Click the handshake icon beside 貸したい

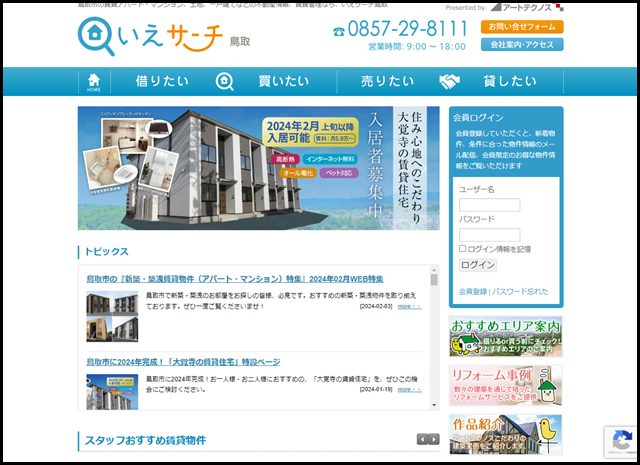pos(449,82)
